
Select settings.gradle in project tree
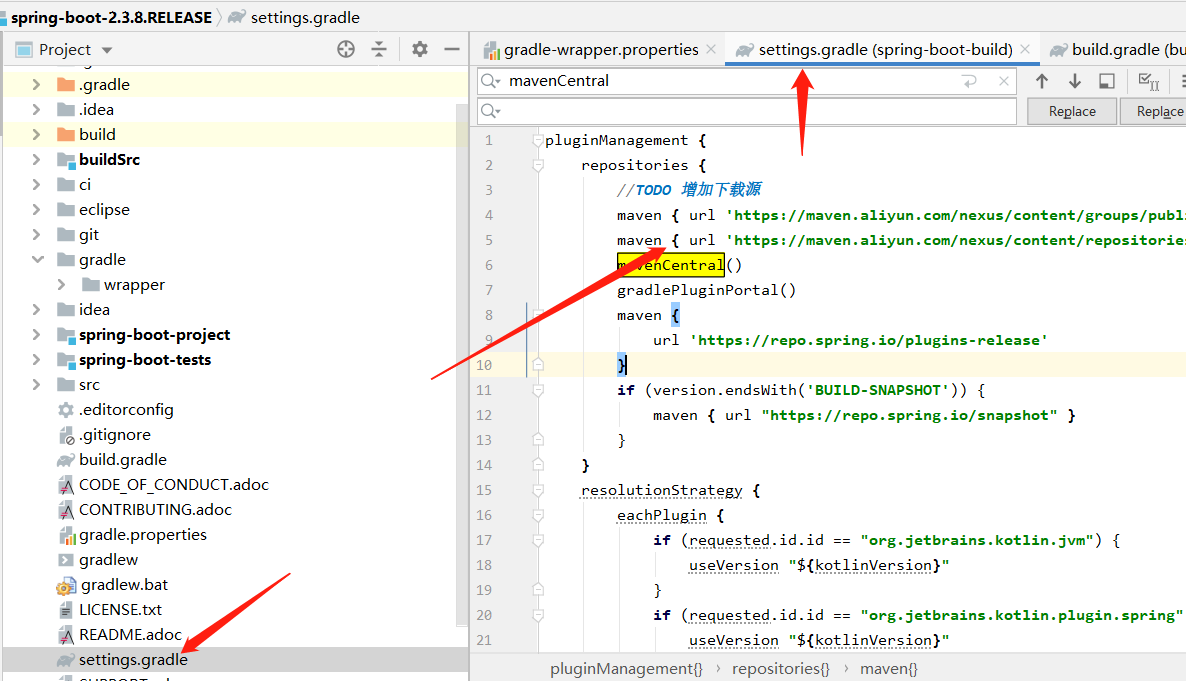click(133, 659)
